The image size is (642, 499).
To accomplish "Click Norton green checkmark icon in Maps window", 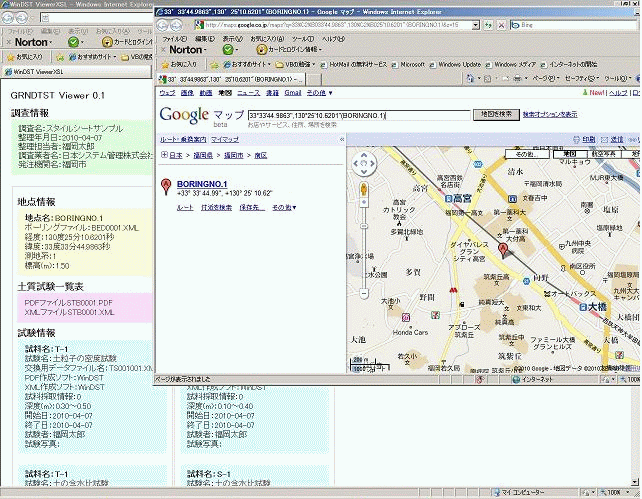I will click(x=228, y=50).
